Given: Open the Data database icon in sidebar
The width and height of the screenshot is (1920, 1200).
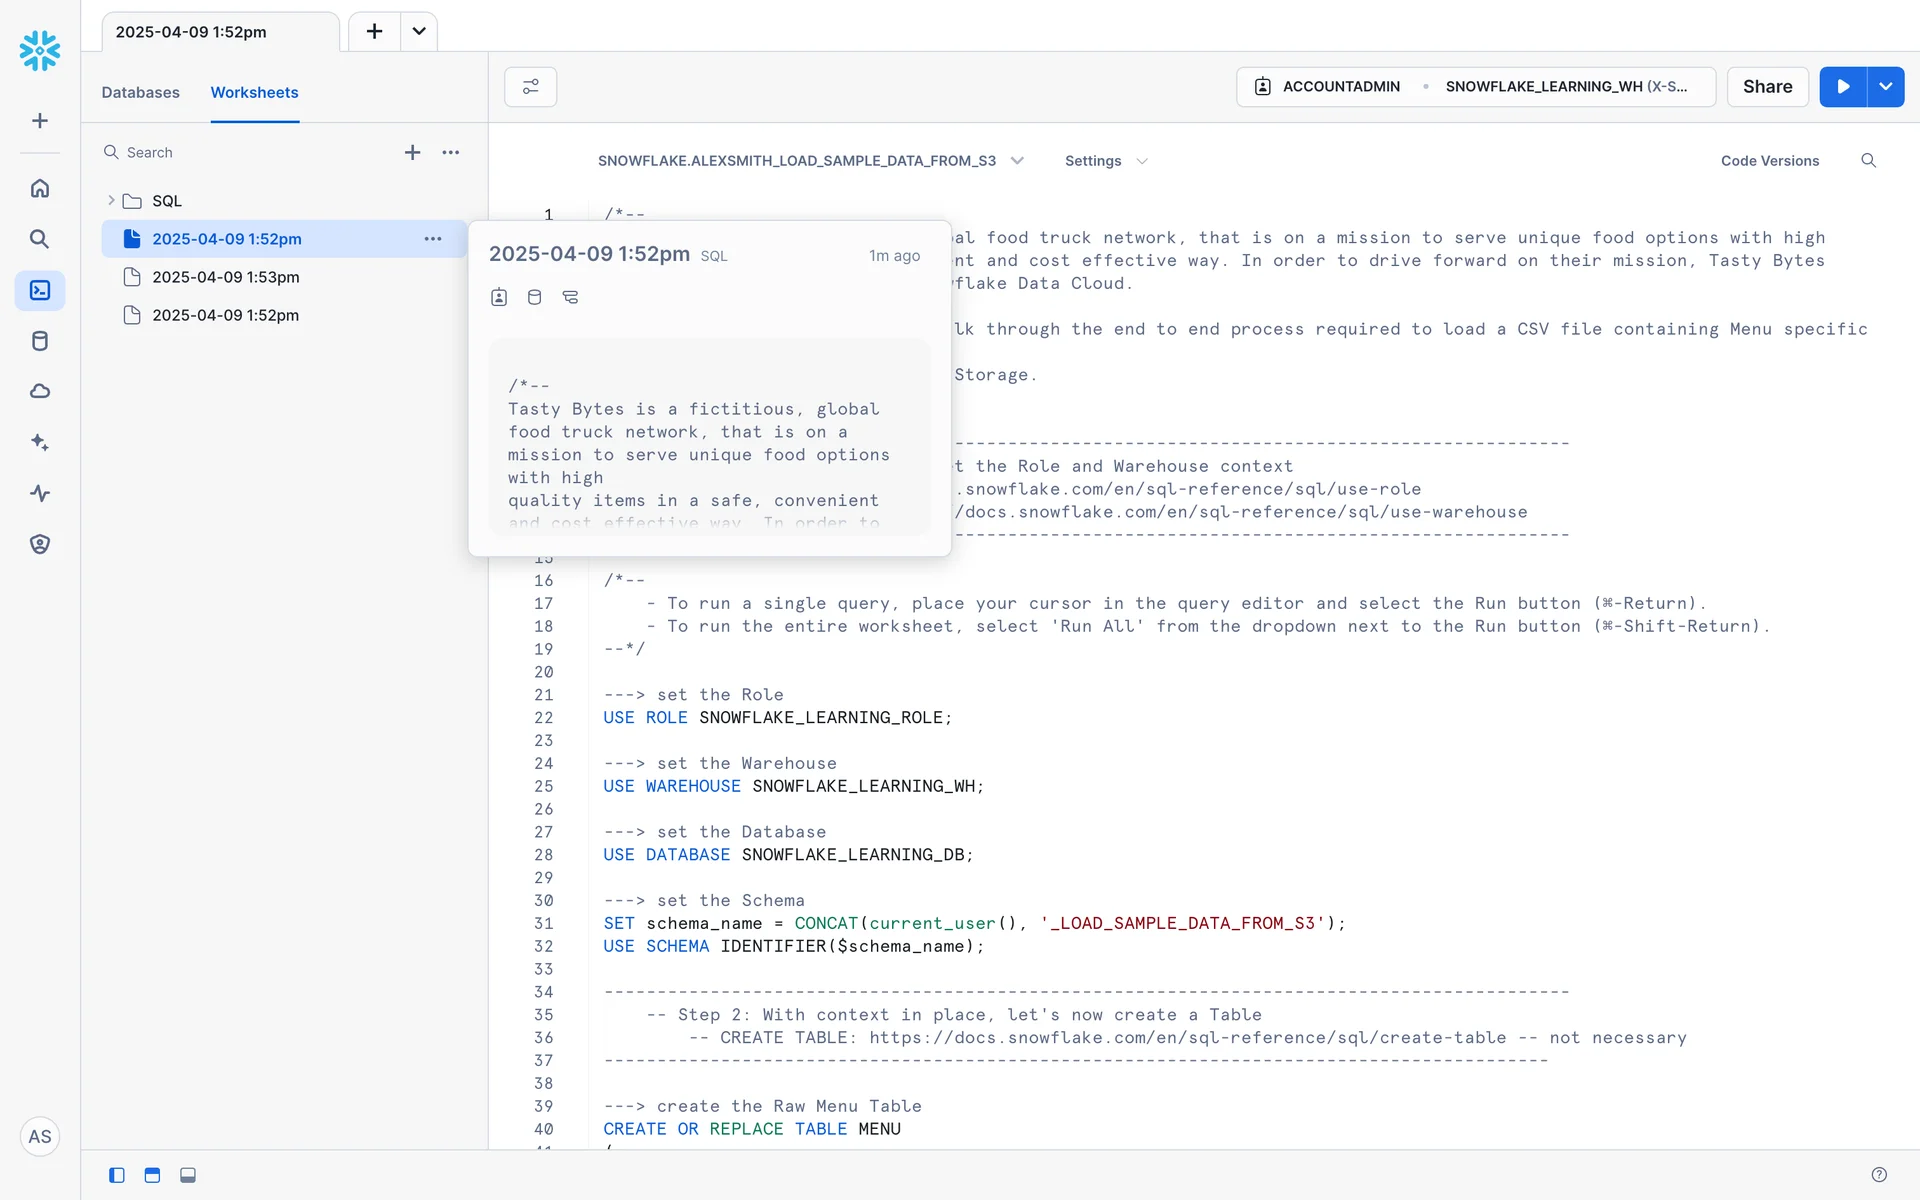Looking at the screenshot, I should pyautogui.click(x=40, y=341).
